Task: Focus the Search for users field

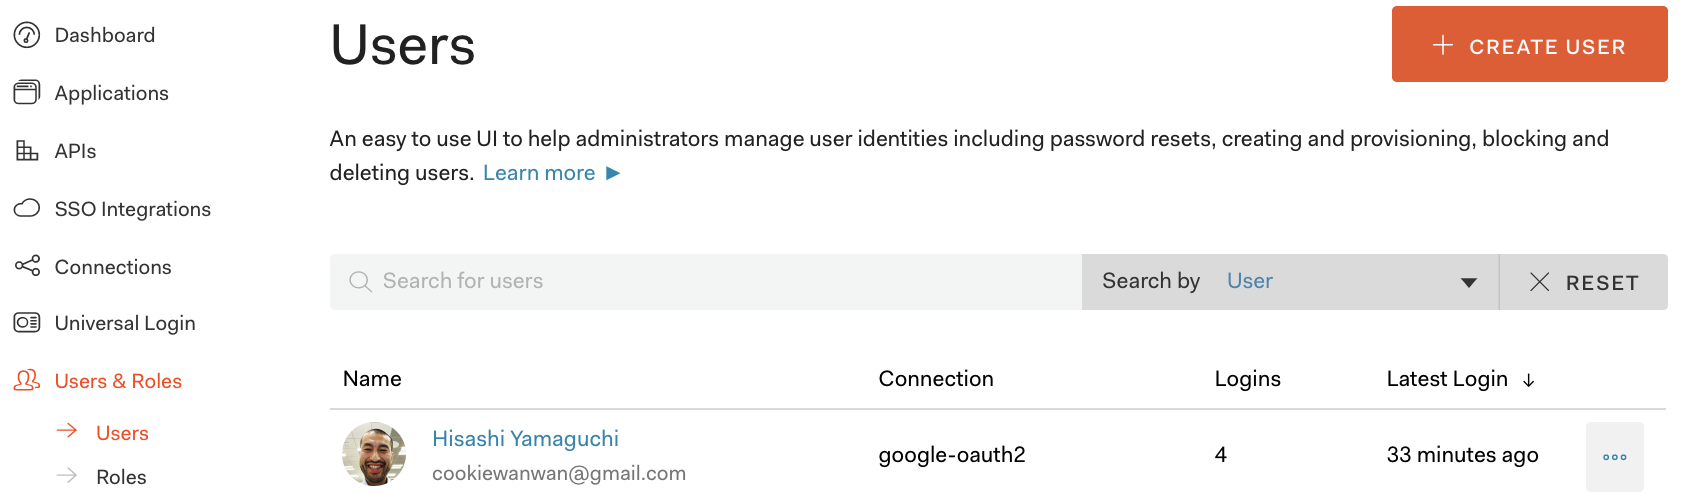Action: (706, 282)
